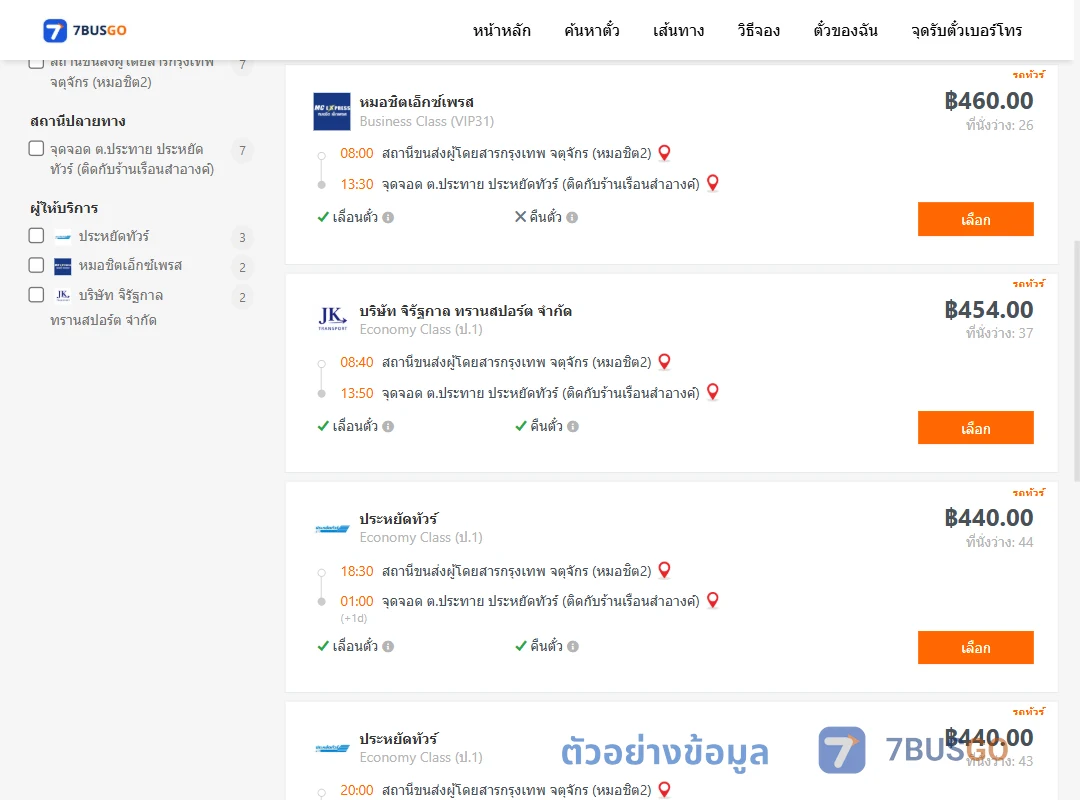The image size is (1080, 800).
Task: Click the 08:00 departure time
Action: coord(357,153)
